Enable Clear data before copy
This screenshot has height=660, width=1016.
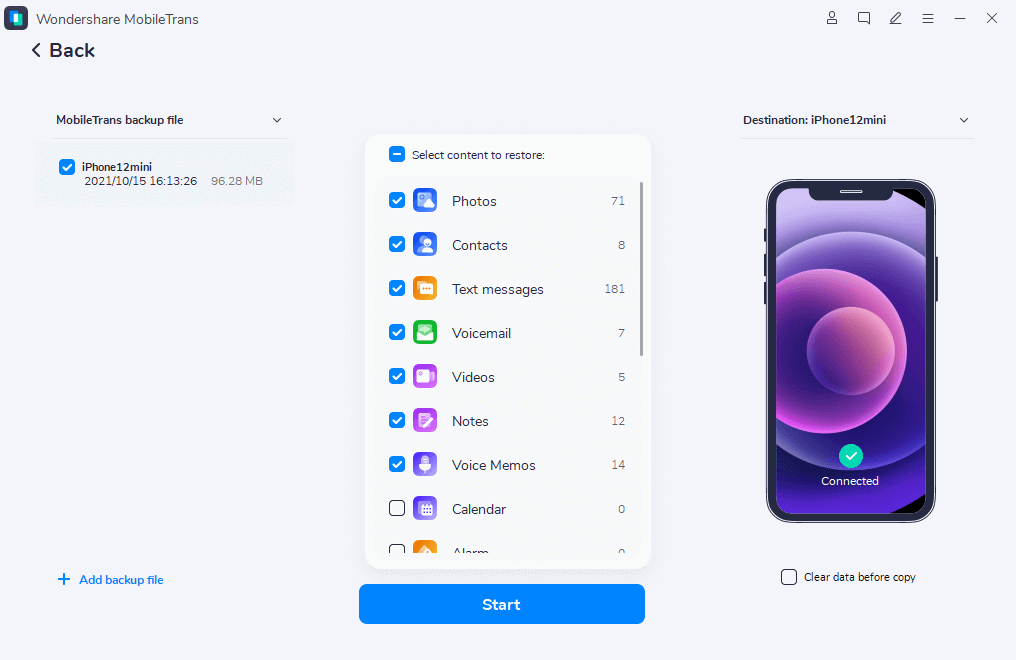pos(789,577)
